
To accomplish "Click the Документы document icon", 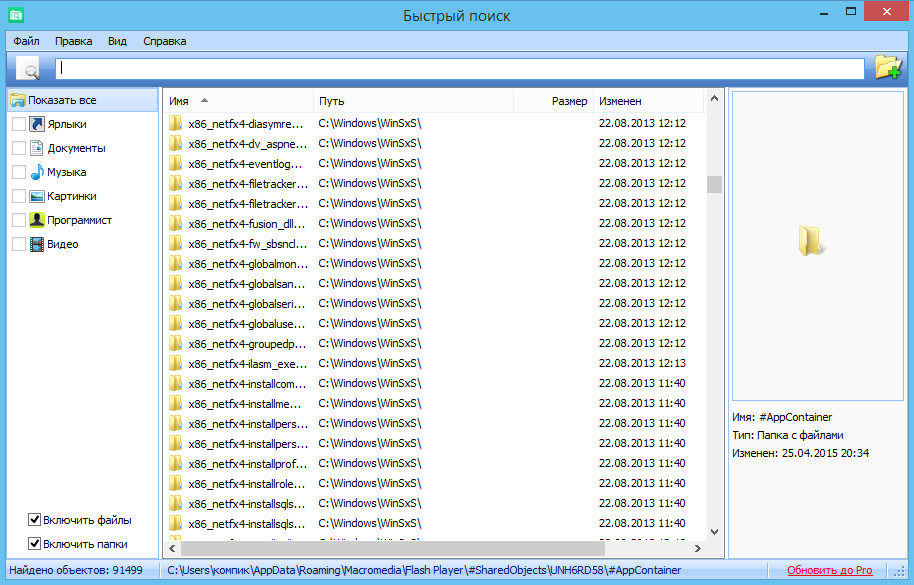I will pyautogui.click(x=37, y=148).
